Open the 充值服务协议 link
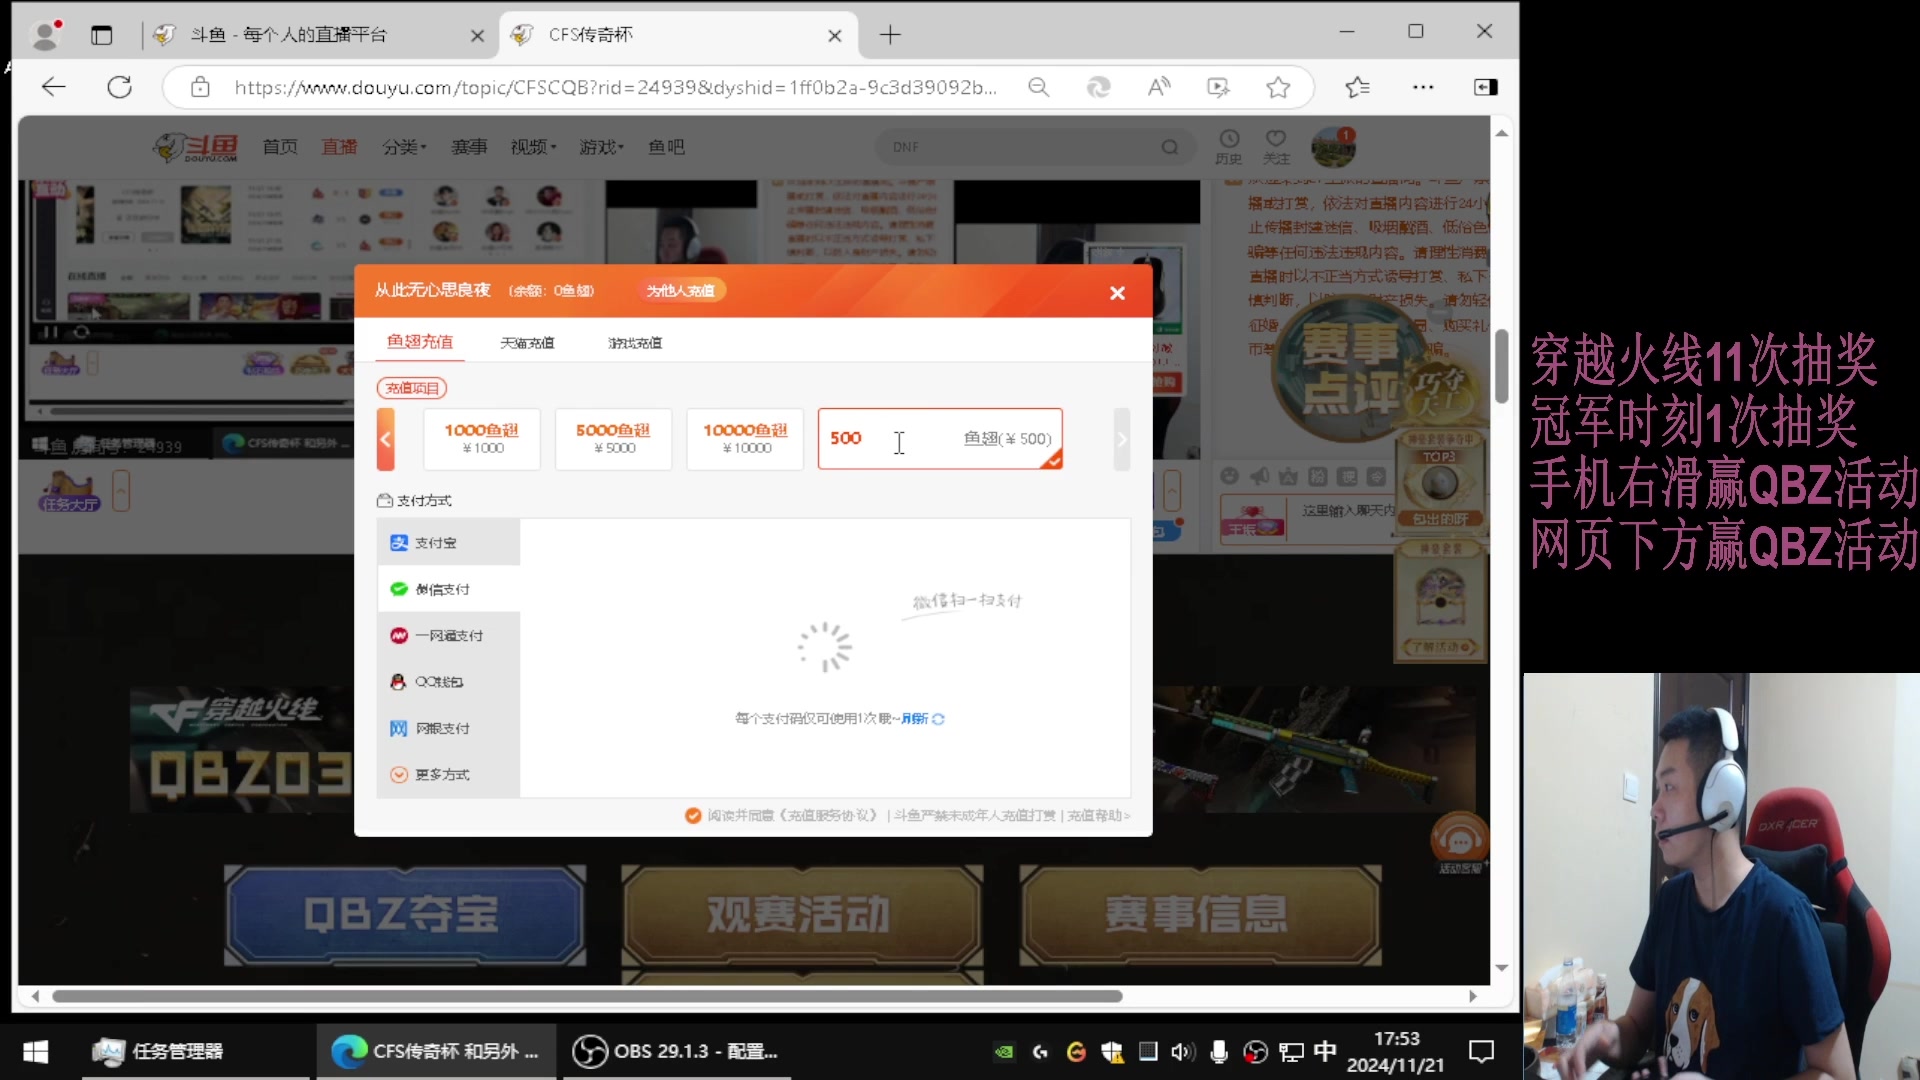Image resolution: width=1920 pixels, height=1080 pixels. click(829, 815)
